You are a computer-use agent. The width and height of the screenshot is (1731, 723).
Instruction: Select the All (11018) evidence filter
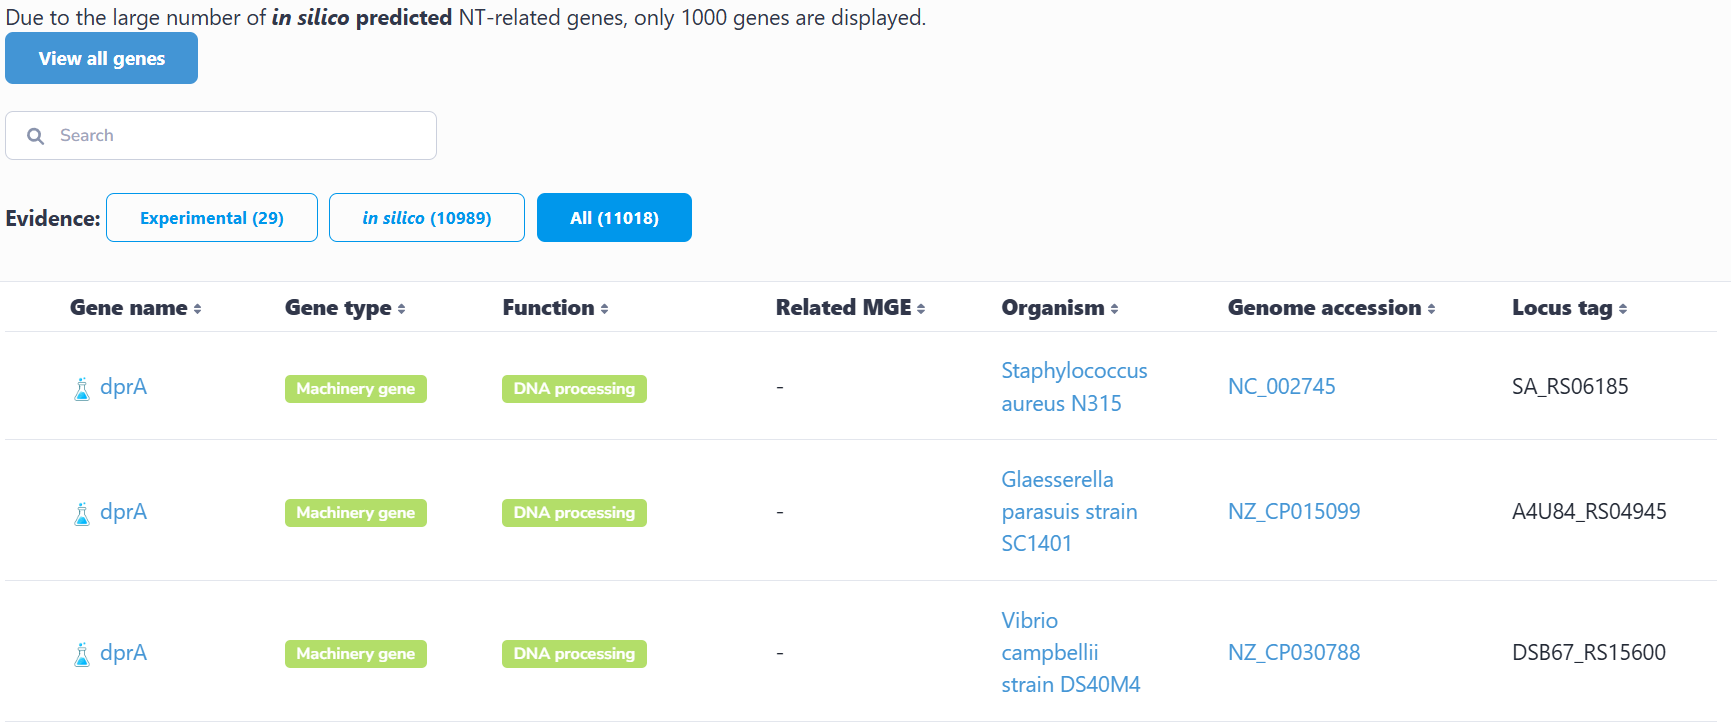[x=614, y=218]
